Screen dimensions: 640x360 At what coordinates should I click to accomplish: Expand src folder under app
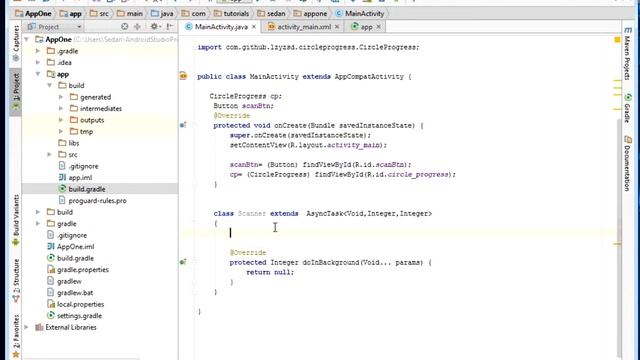[49, 154]
